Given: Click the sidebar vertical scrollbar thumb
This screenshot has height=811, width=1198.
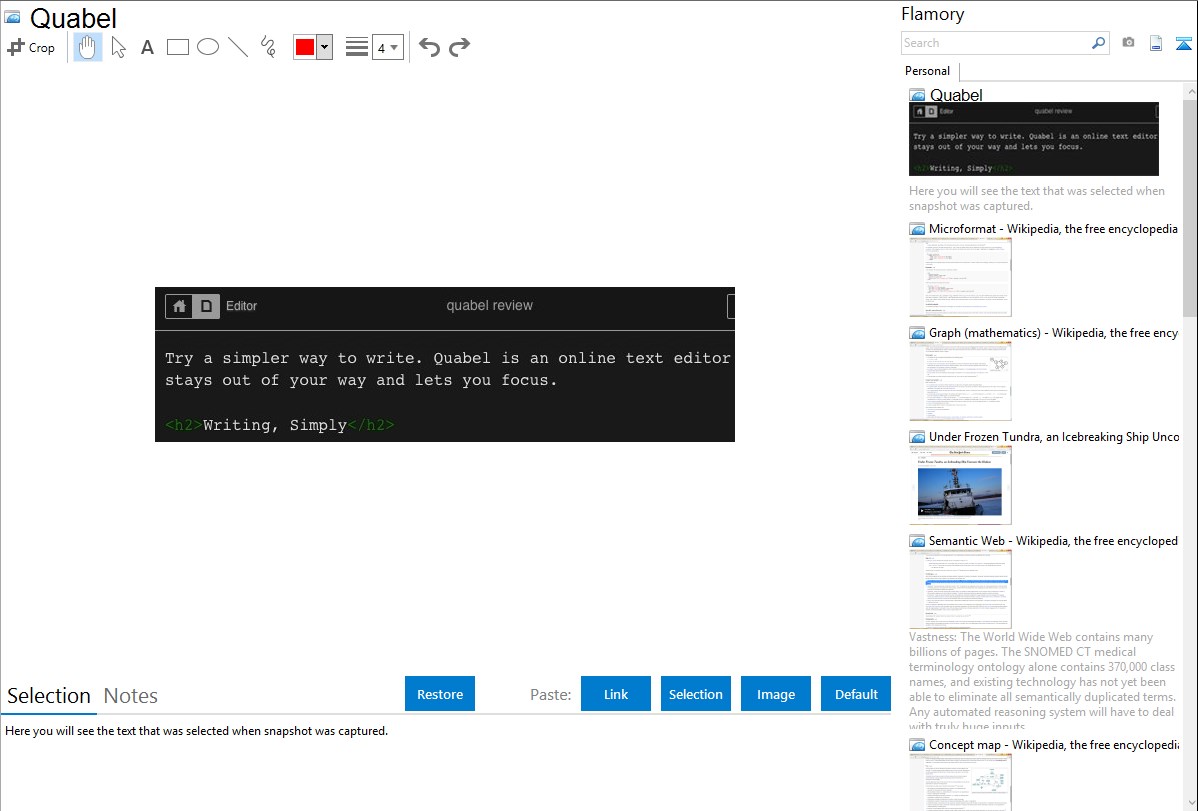Looking at the screenshot, I should click(1190, 208).
